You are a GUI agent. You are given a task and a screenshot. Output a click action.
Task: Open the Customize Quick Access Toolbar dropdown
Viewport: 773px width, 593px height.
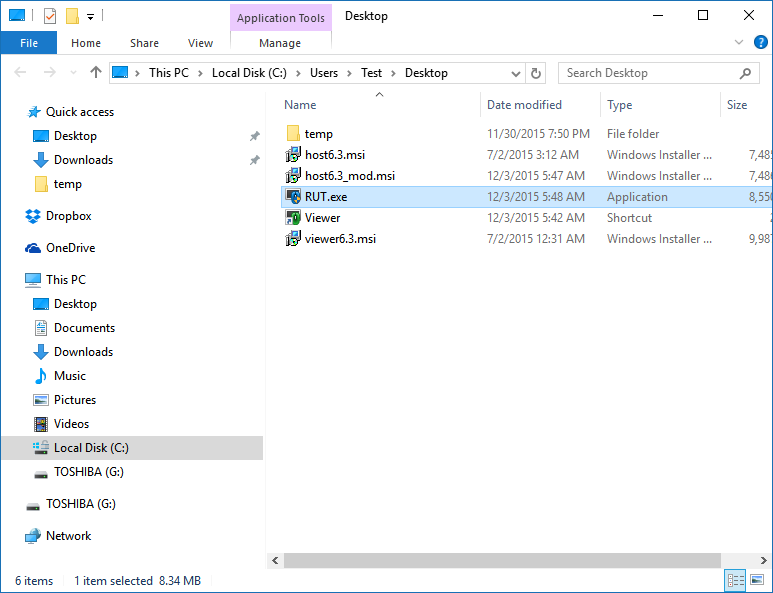point(90,16)
